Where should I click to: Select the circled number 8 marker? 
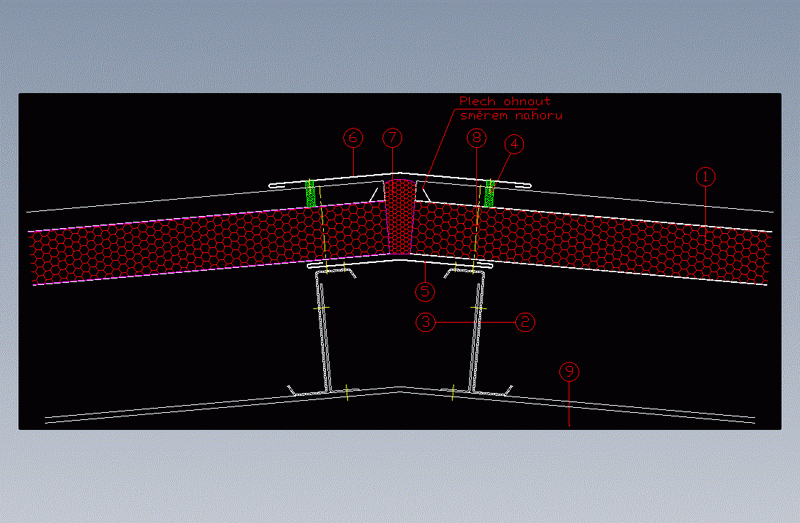pos(477,137)
